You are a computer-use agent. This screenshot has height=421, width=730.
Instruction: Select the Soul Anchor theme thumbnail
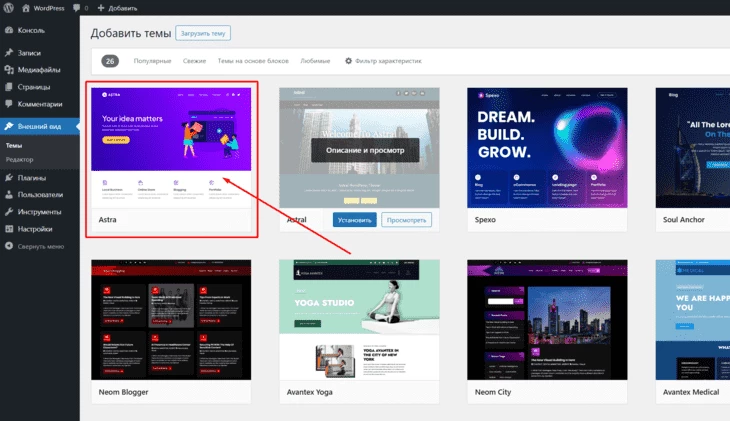pyautogui.click(x=693, y=148)
